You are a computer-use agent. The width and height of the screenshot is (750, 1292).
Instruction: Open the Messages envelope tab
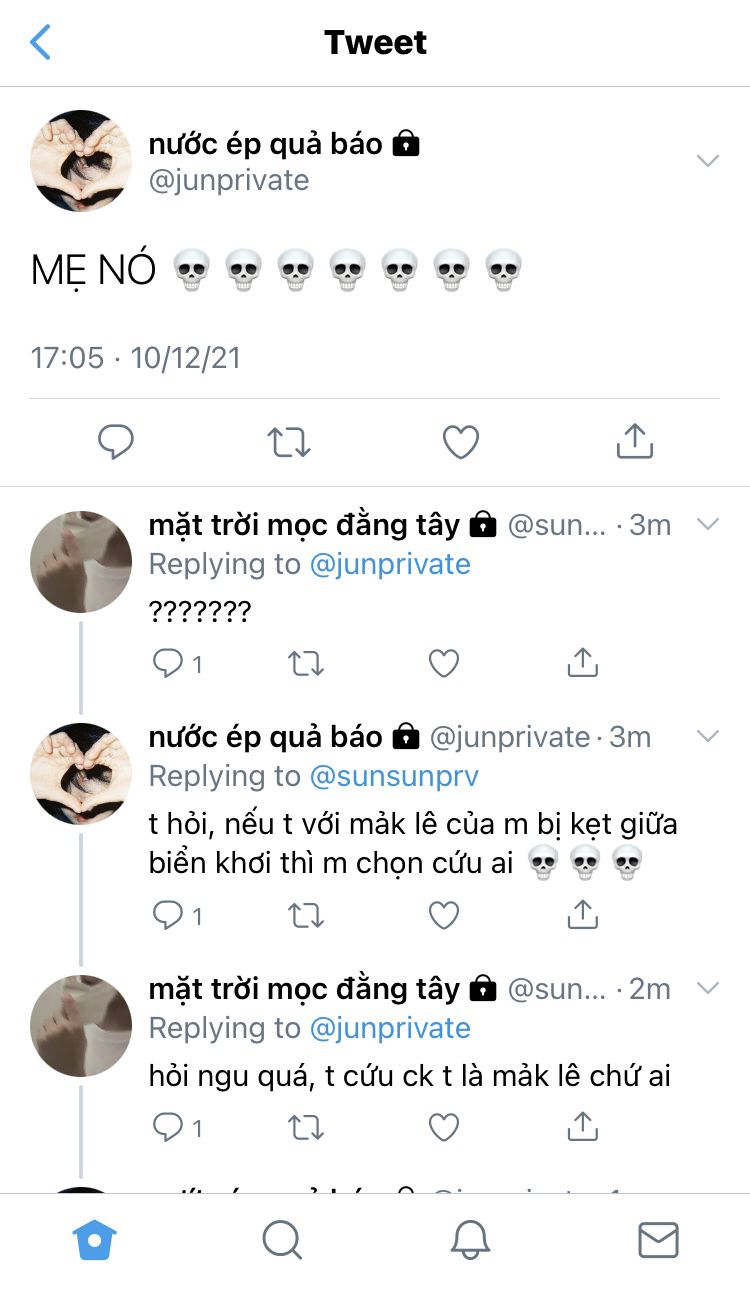(658, 1241)
